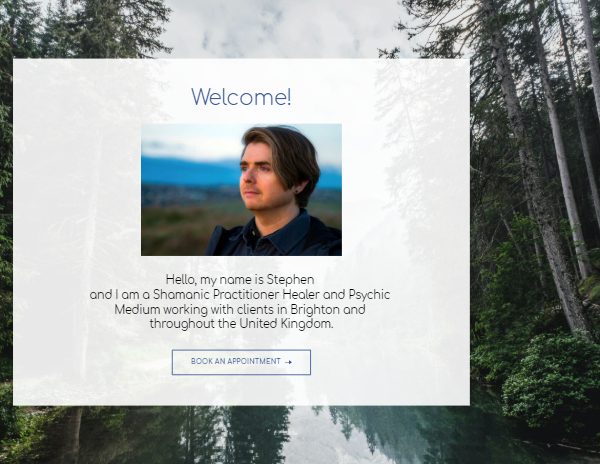Click the word APPOINTMENT on the button
Viewport: 600px width, 464px height.
(254, 361)
